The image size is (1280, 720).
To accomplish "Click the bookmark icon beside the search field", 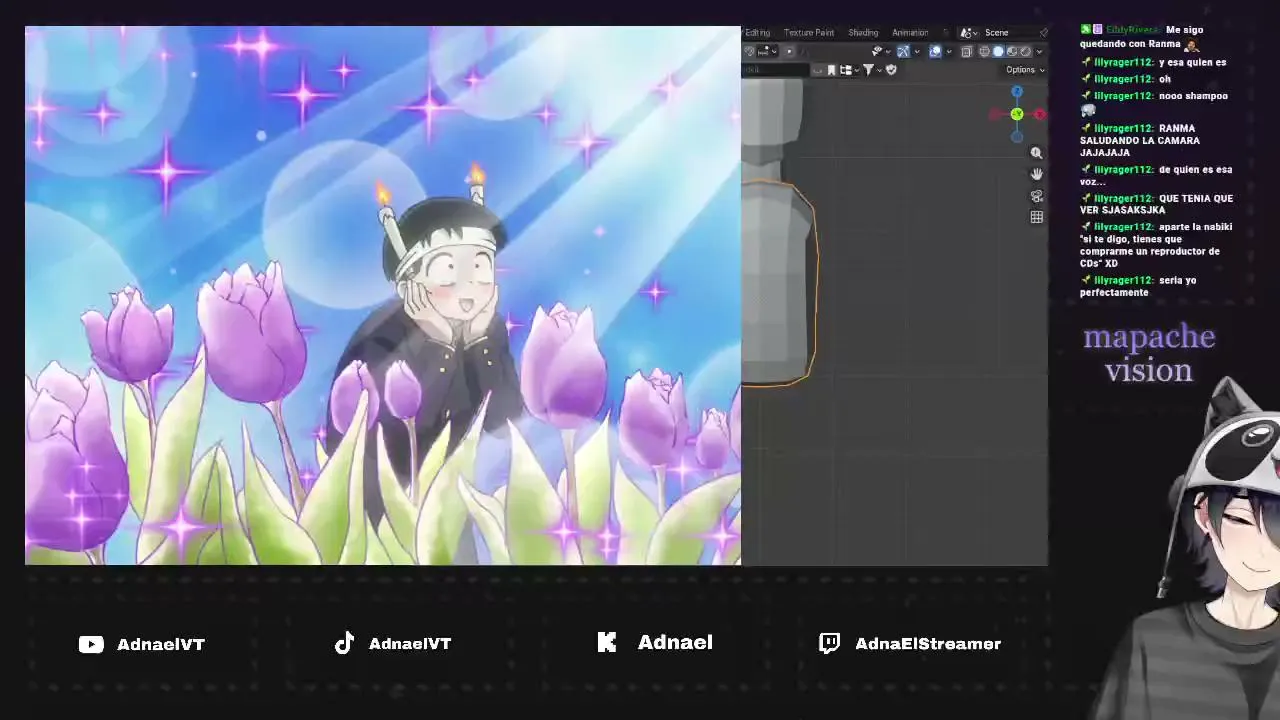I will (831, 70).
